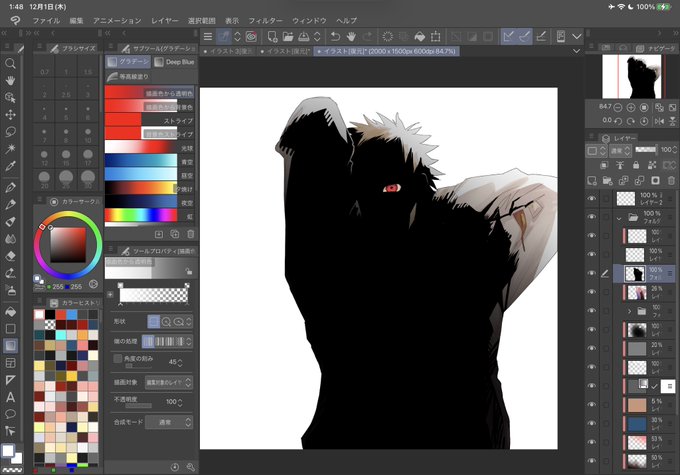Click the New raster layer icon
The image size is (680, 475).
point(592,180)
